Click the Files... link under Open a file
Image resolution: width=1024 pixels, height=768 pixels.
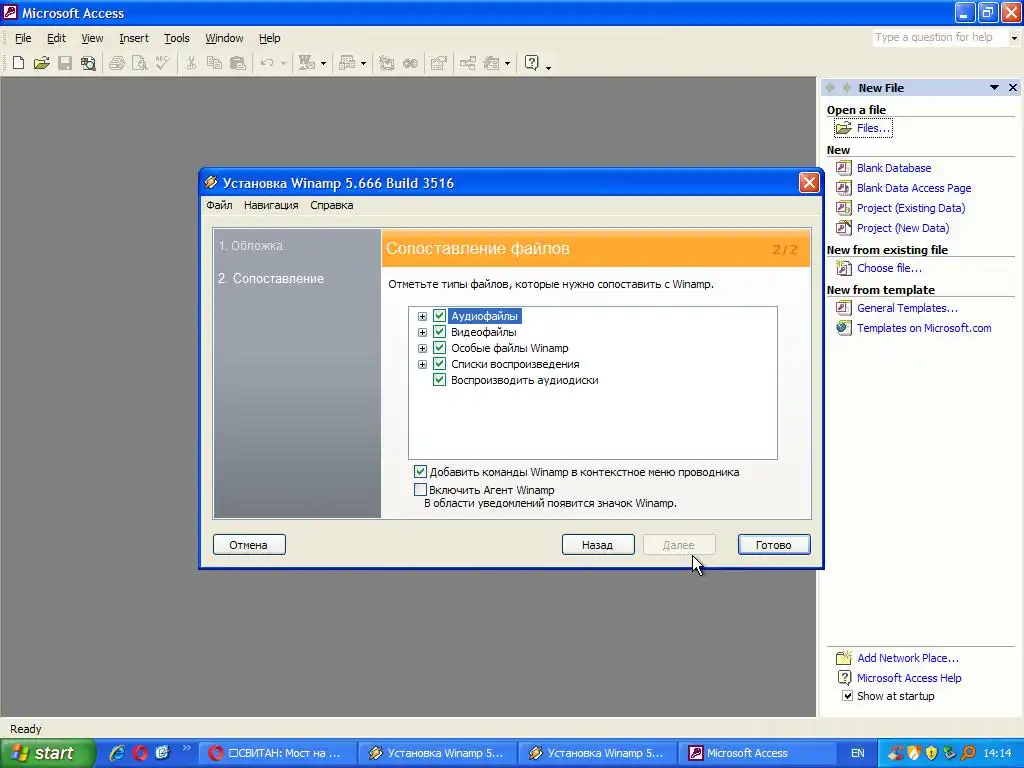point(873,128)
